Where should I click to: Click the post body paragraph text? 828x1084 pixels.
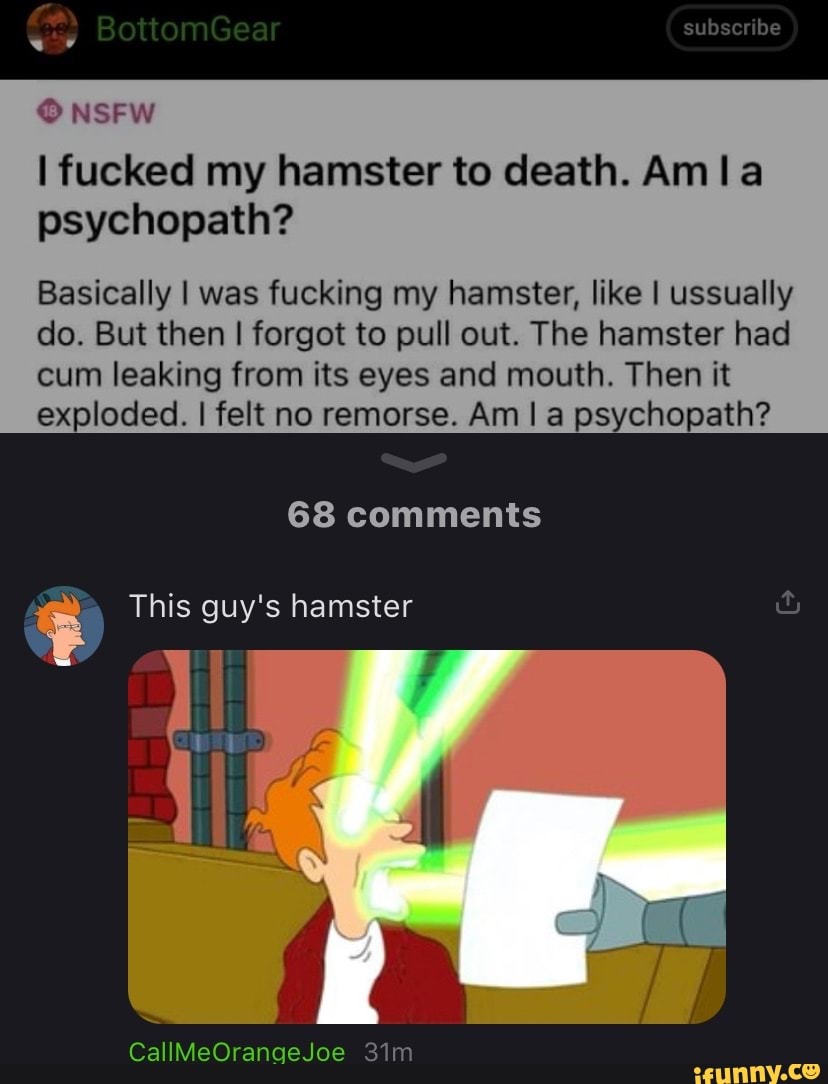[x=413, y=353]
